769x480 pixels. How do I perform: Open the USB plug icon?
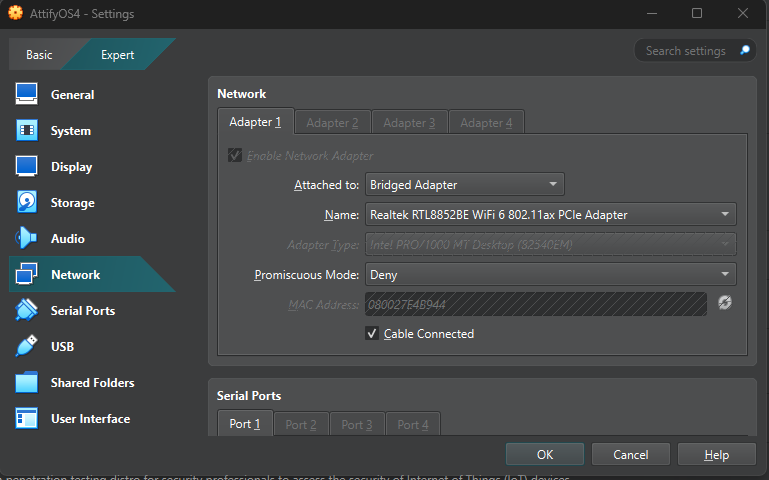coord(27,347)
